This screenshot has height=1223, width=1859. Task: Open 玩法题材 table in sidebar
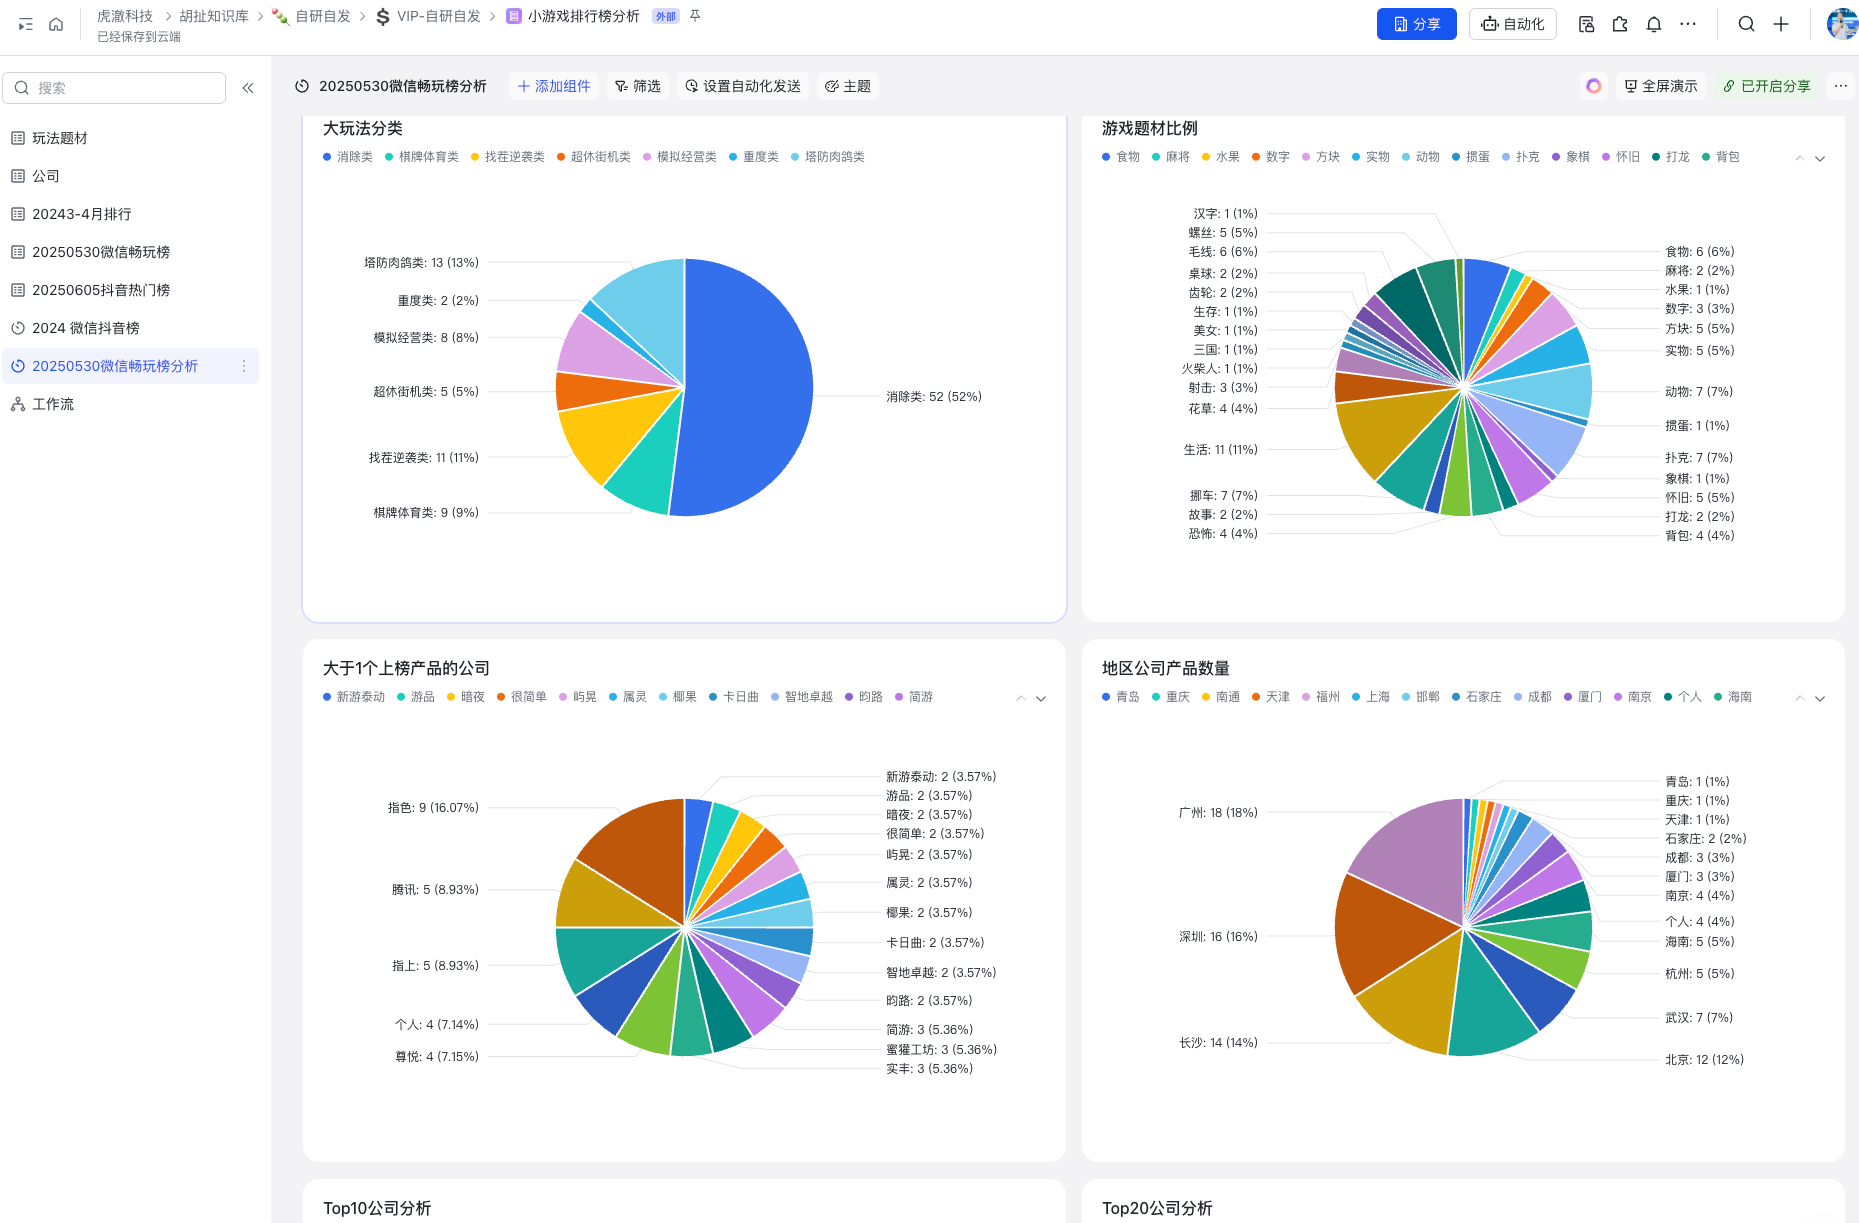130,138
